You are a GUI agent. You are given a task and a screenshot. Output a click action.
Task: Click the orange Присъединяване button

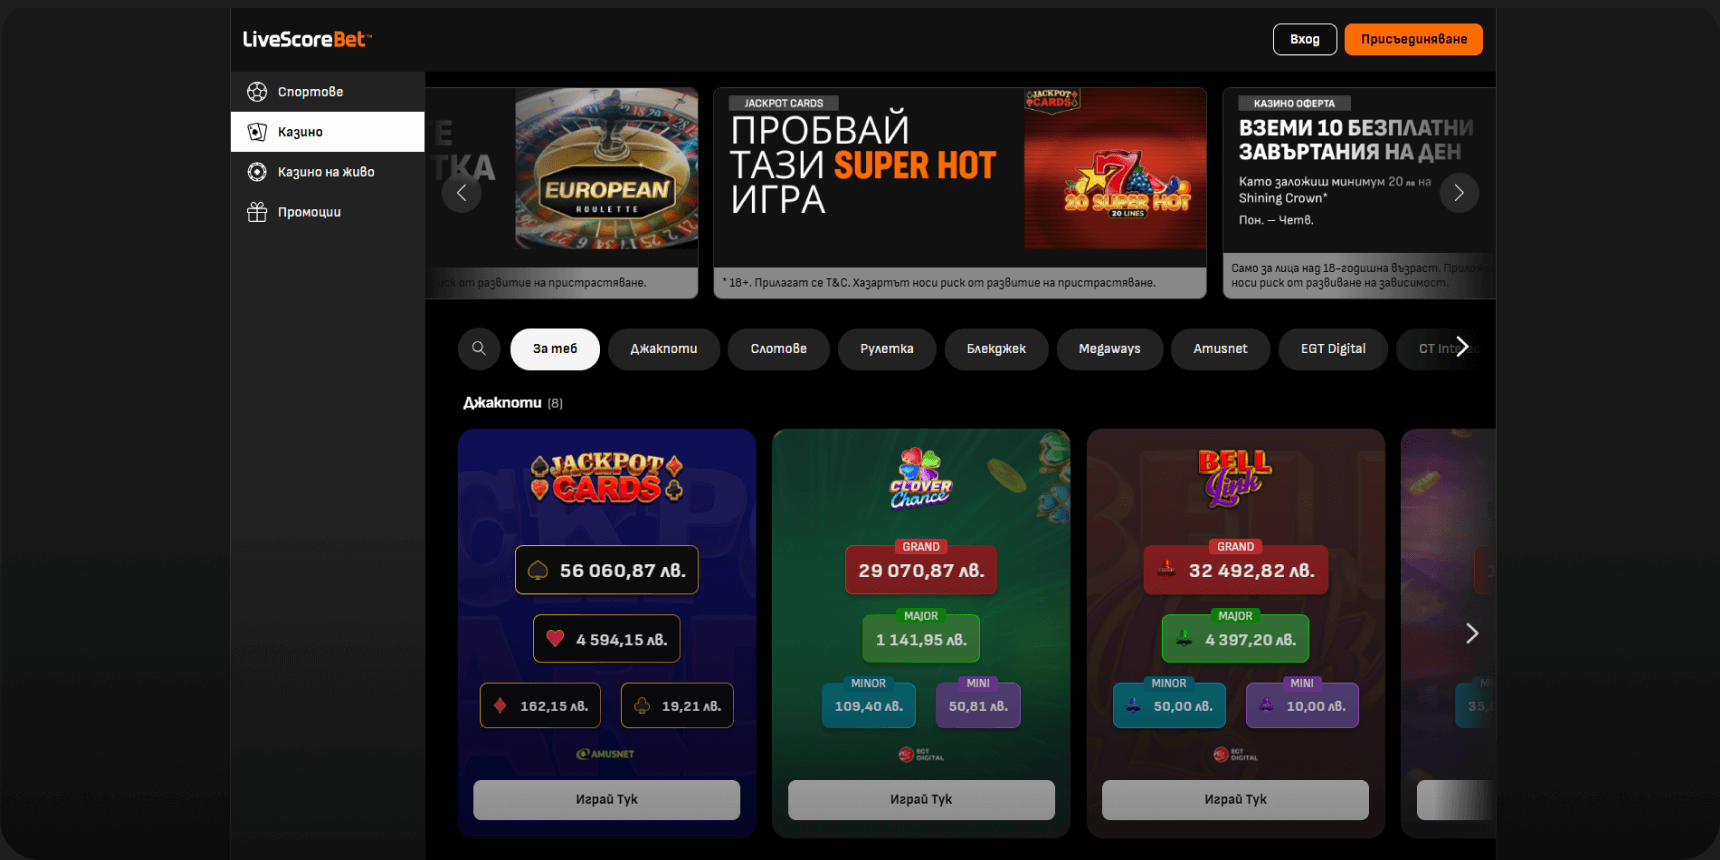click(1414, 39)
